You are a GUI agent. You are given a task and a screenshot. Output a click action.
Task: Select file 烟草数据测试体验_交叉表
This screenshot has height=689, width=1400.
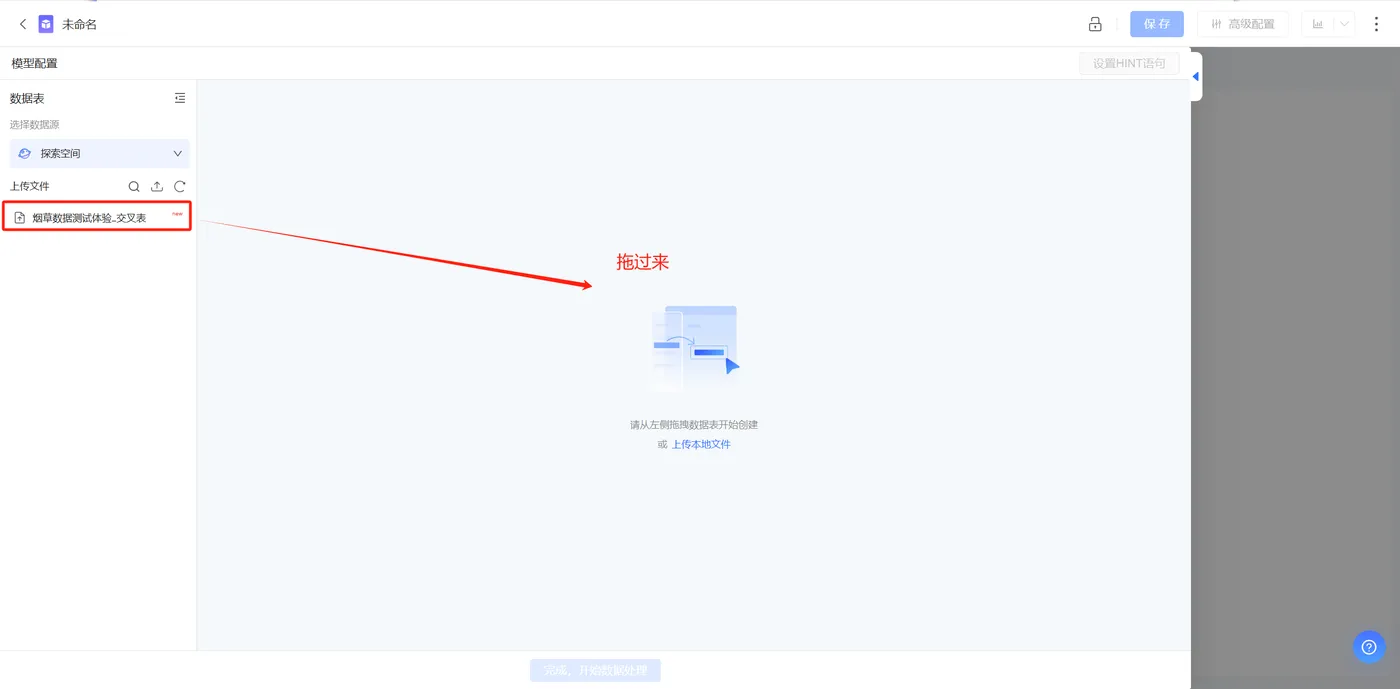97,217
